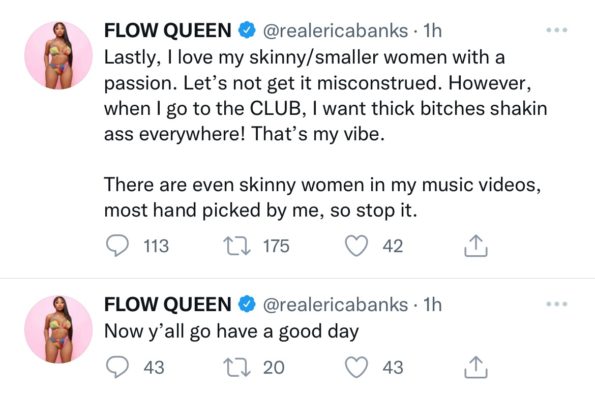The height and width of the screenshot is (394, 595).
Task: Open the second tweet's profile picture
Action: tap(58, 329)
